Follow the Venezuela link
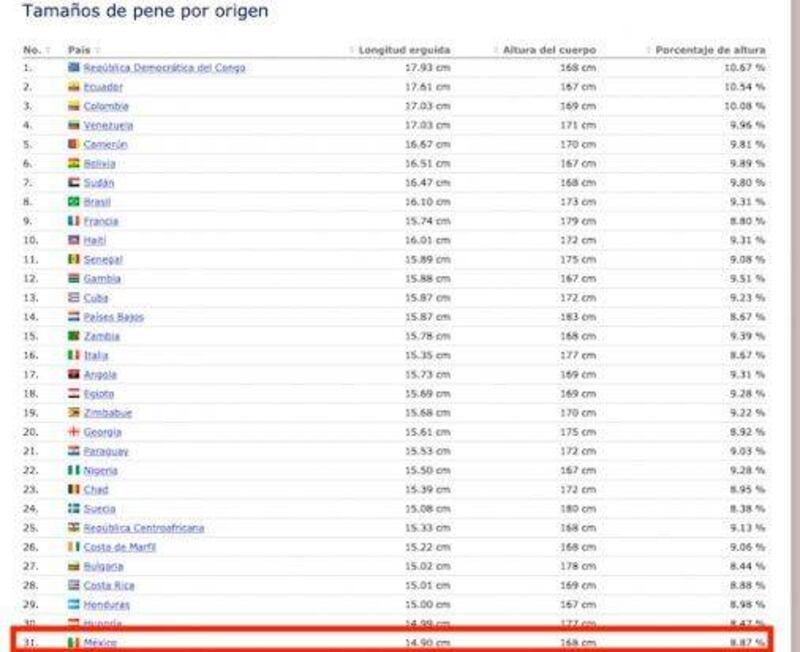This screenshot has height=652, width=800. click(x=108, y=125)
